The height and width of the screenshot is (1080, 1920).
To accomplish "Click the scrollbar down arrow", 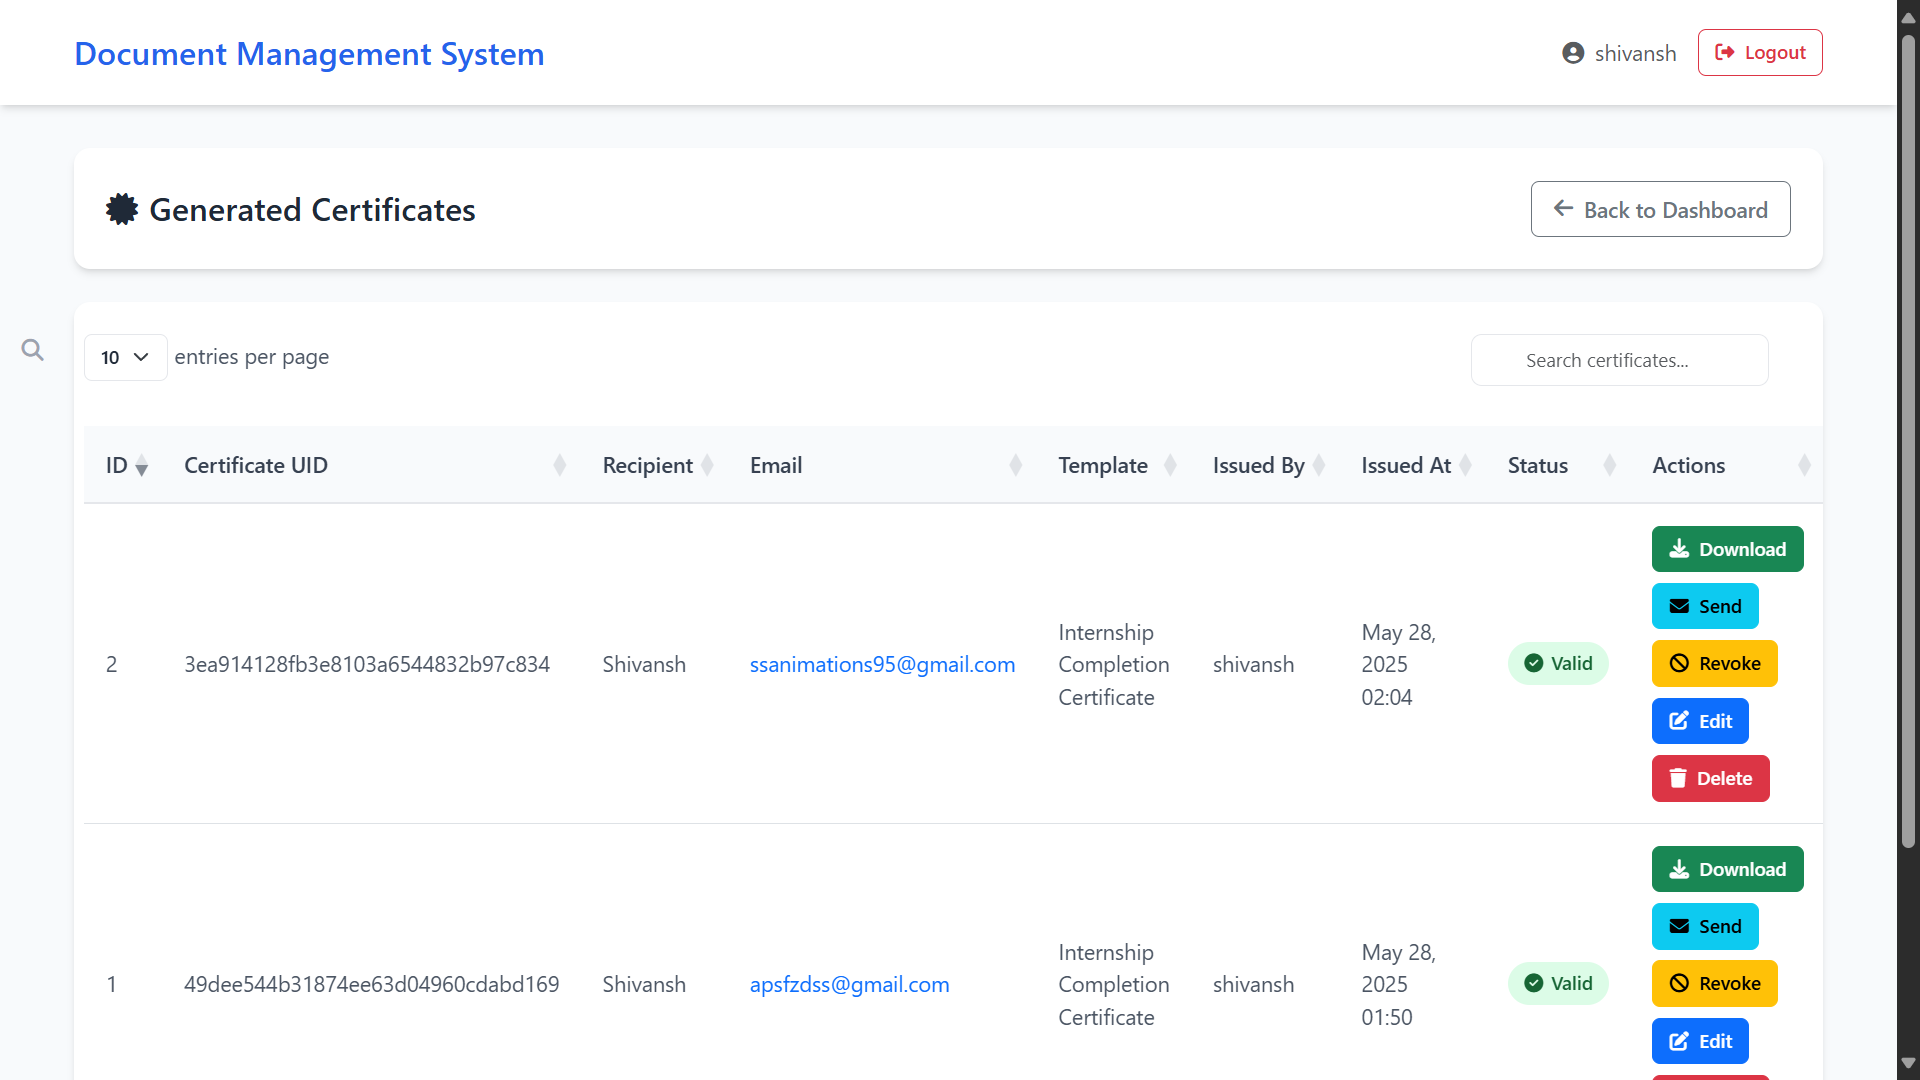I will tap(1908, 1063).
